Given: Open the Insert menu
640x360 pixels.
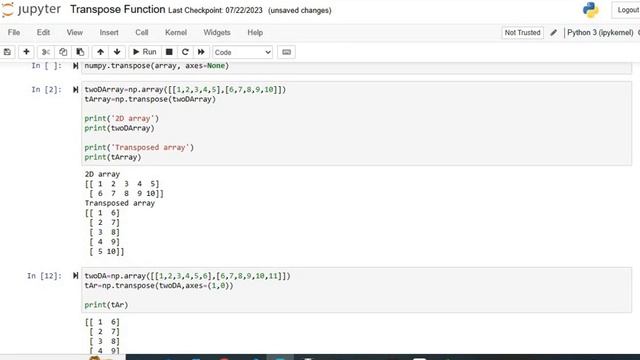Looking at the screenshot, I should click(109, 33).
